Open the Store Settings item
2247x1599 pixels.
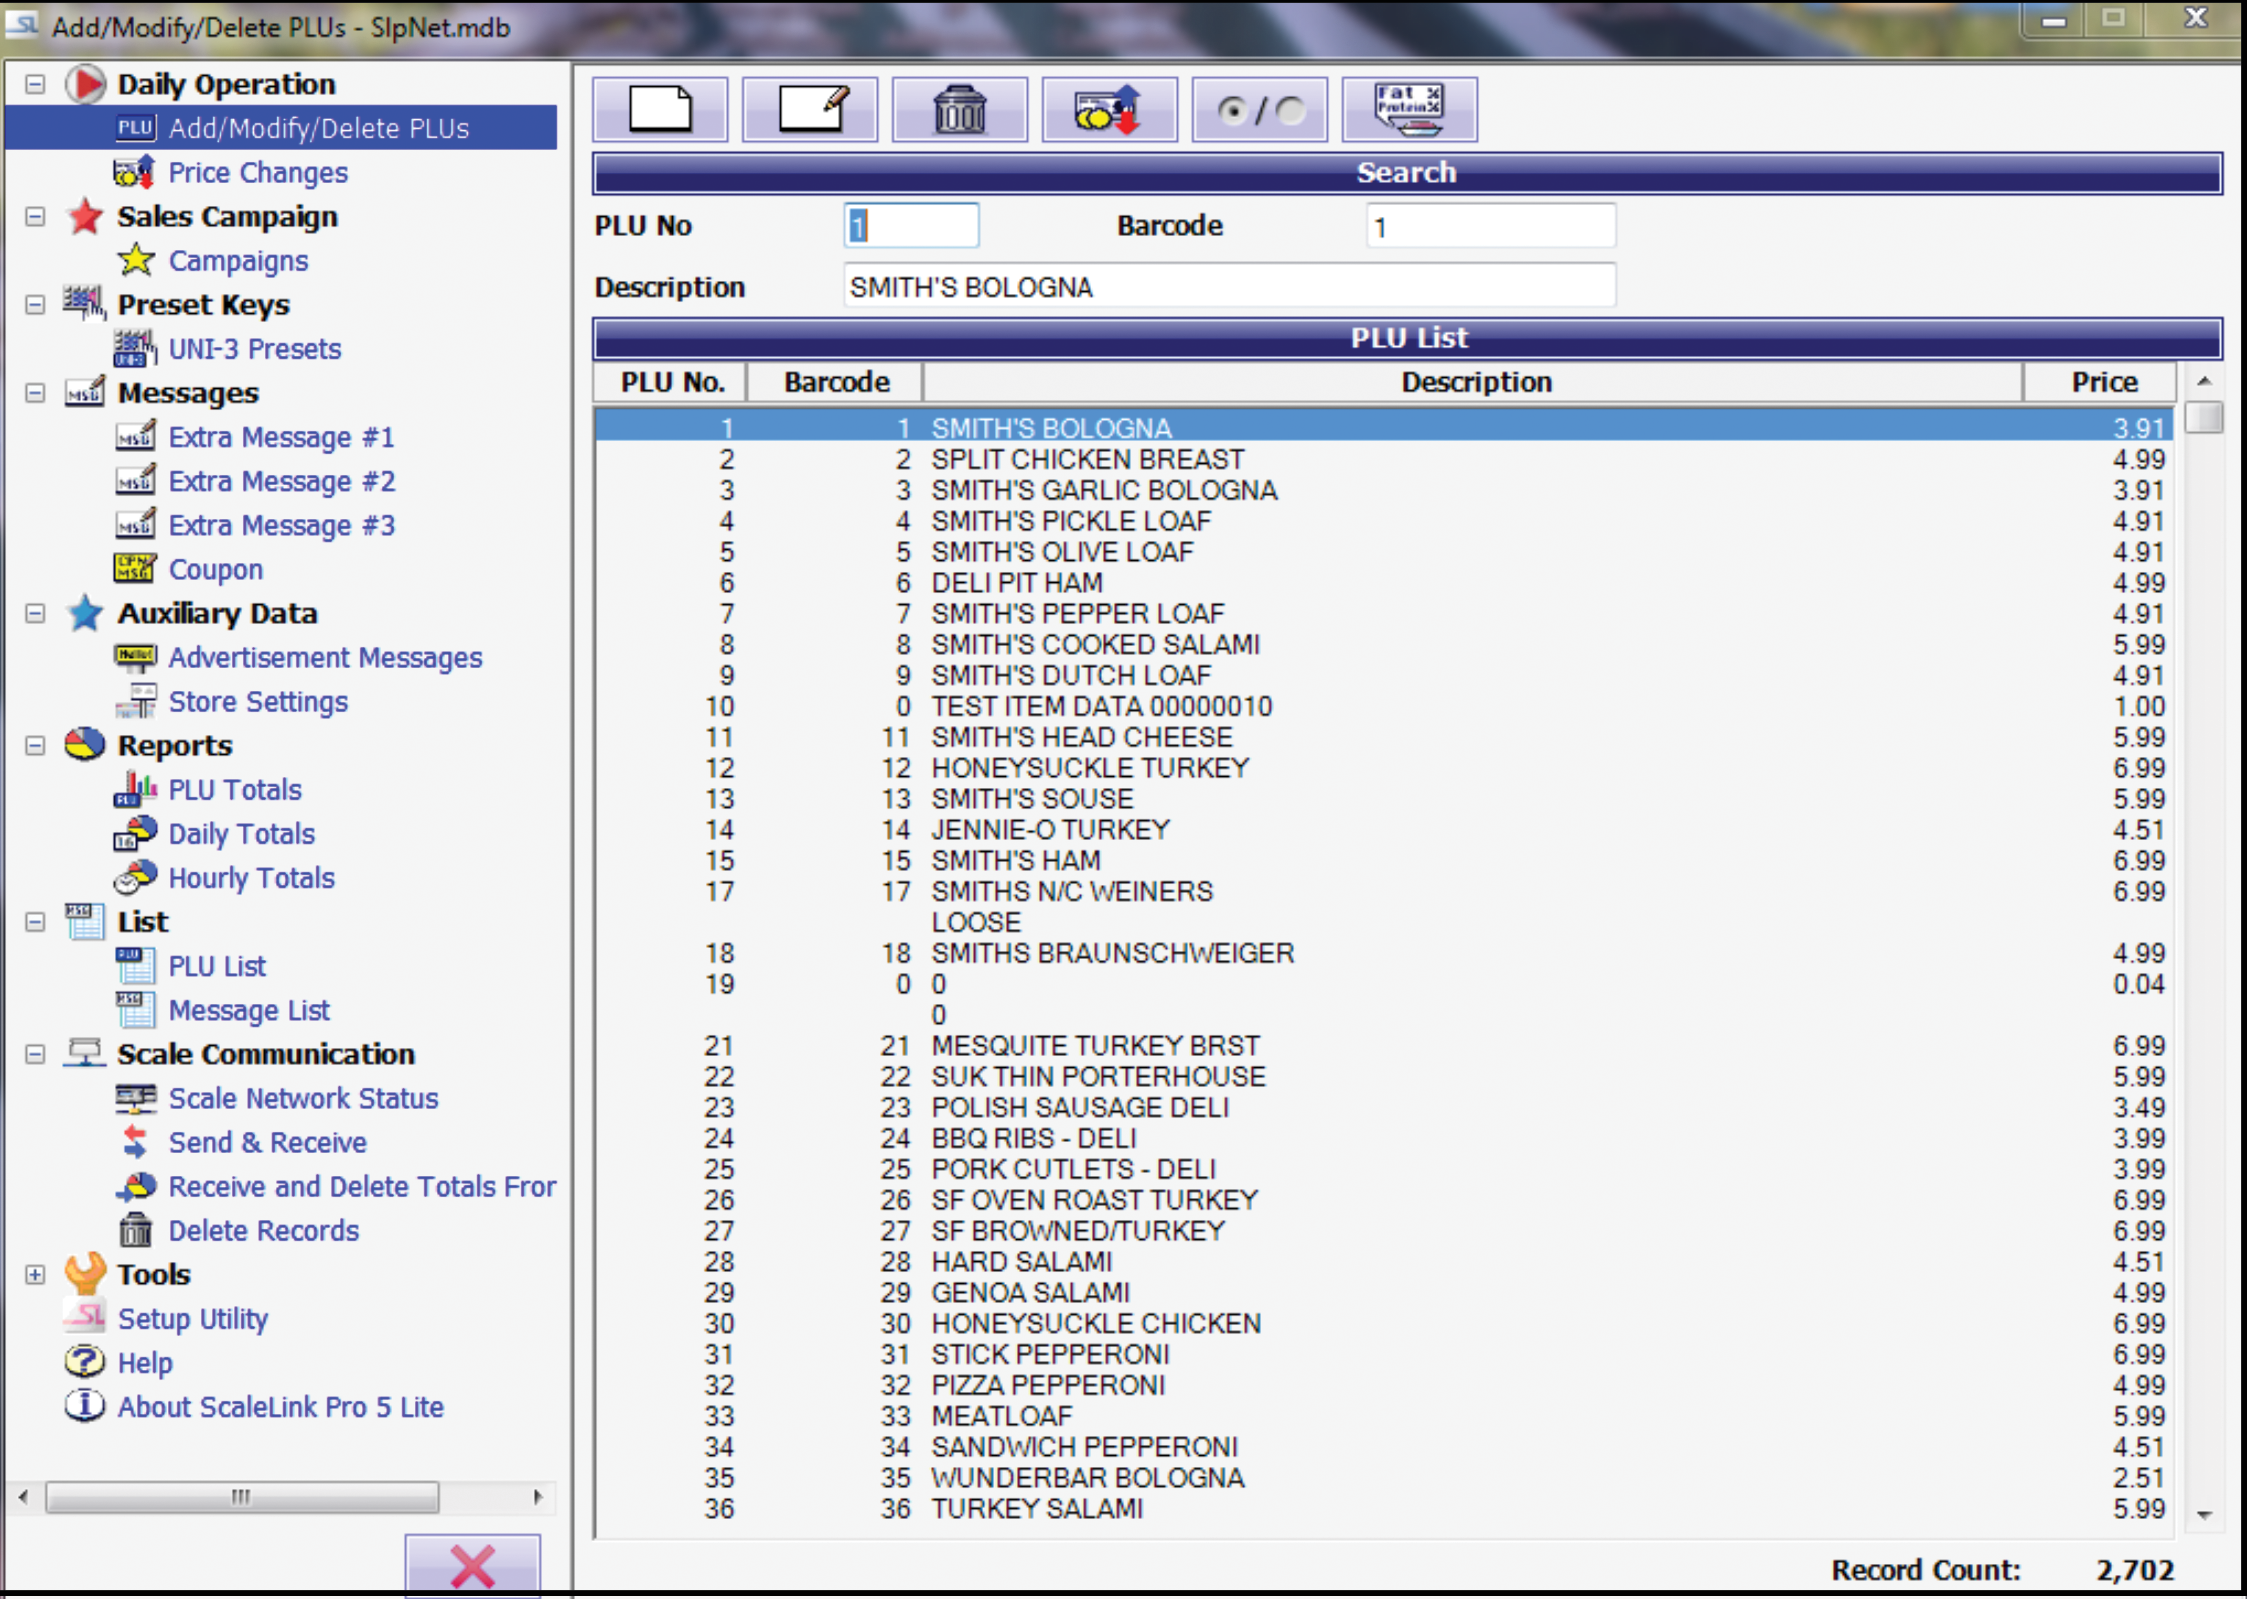point(257,702)
